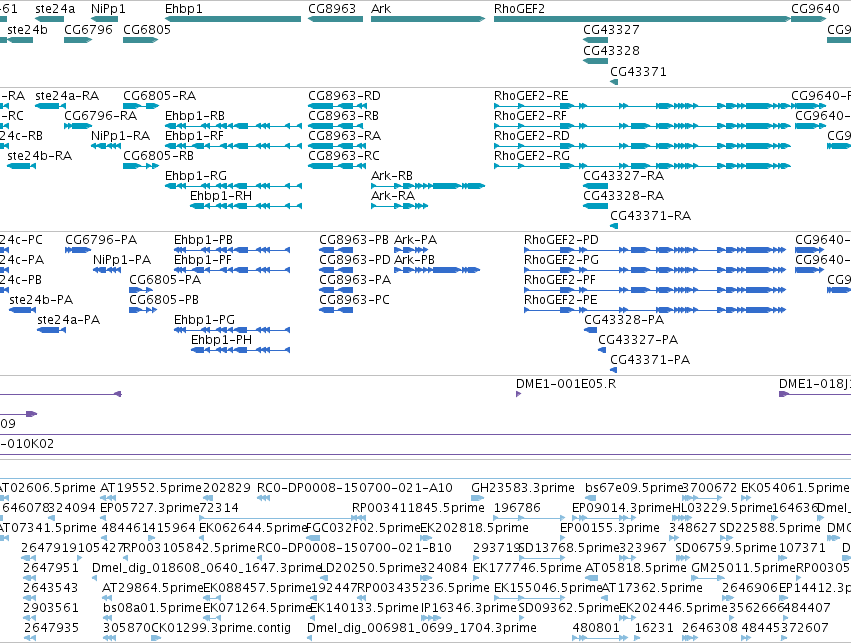The width and height of the screenshot is (851, 643).
Task: Click protein RhoGEF2-PF
Action: pos(655,290)
